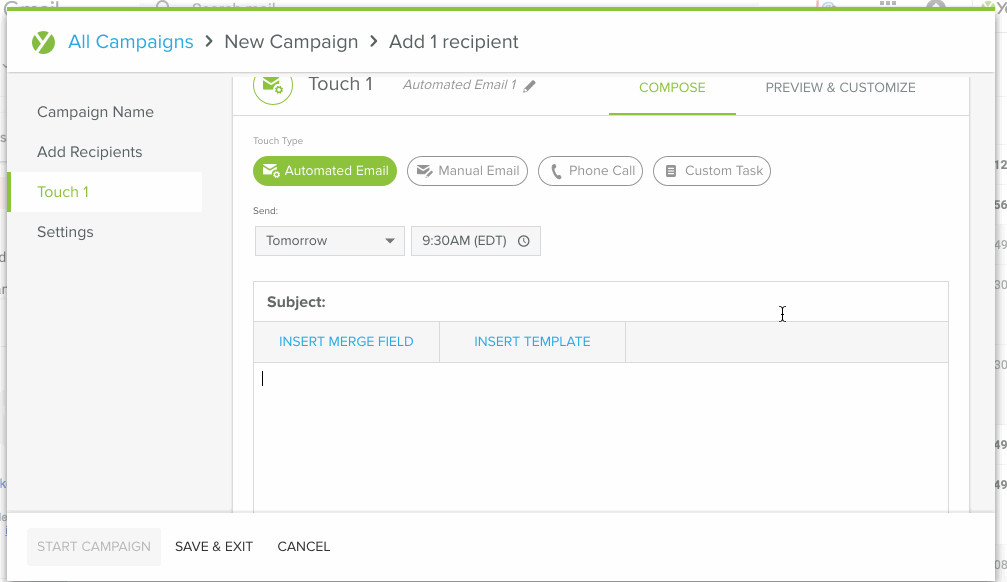
Task: Click the pencil edit icon beside Automated Email 1
Action: point(530,86)
